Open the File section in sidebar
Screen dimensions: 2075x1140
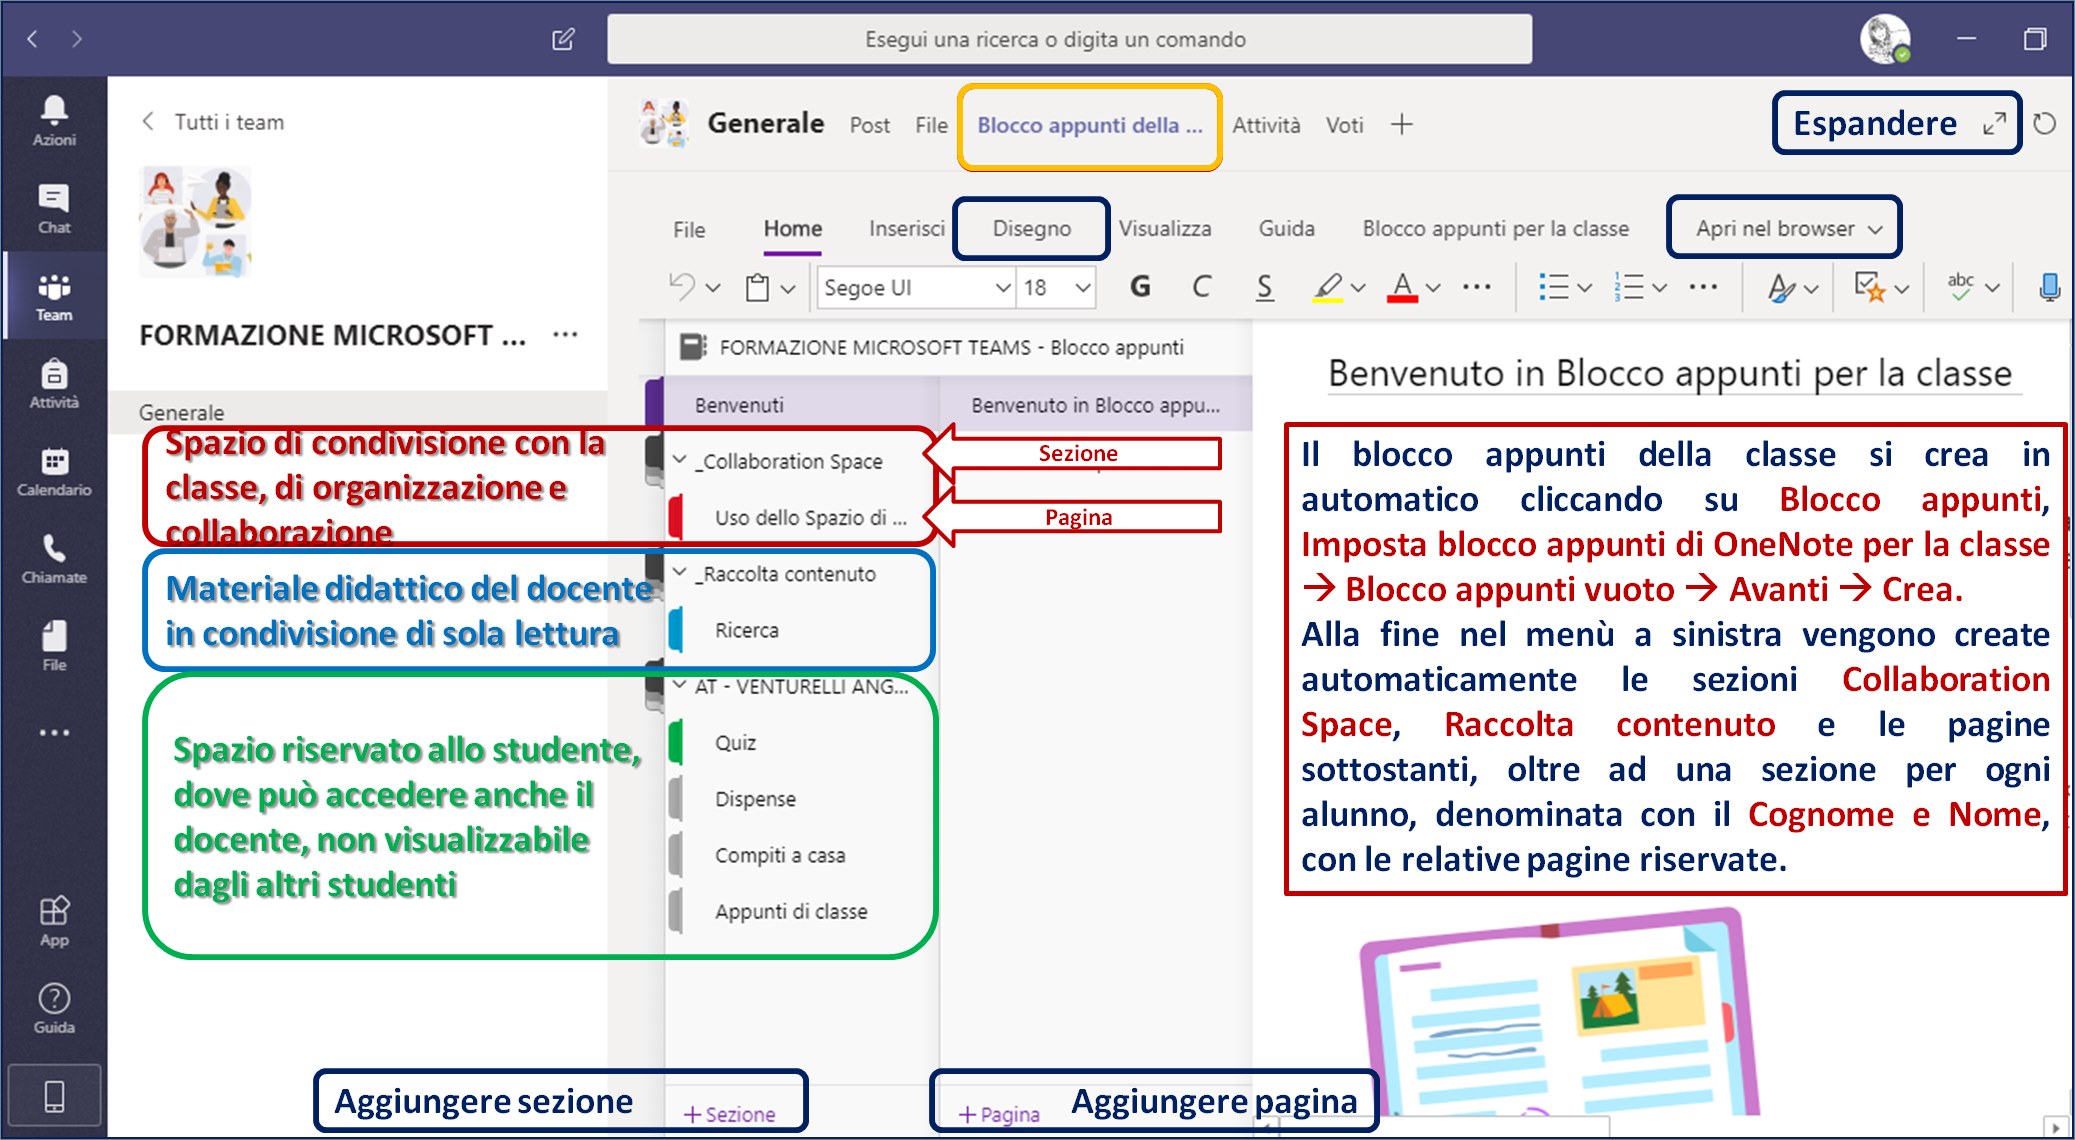click(54, 645)
